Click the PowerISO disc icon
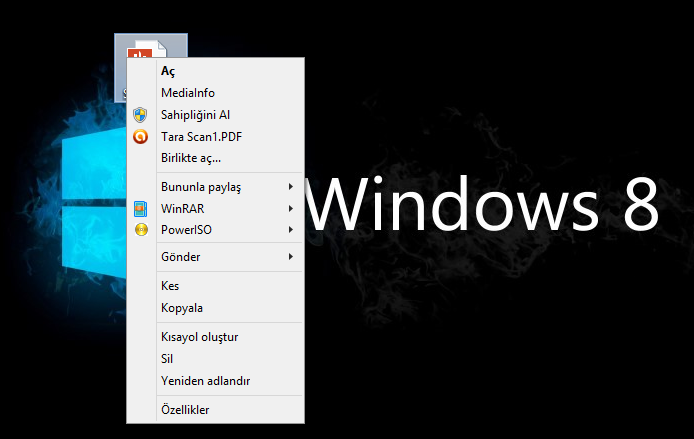This screenshot has height=439, width=694. coord(141,230)
